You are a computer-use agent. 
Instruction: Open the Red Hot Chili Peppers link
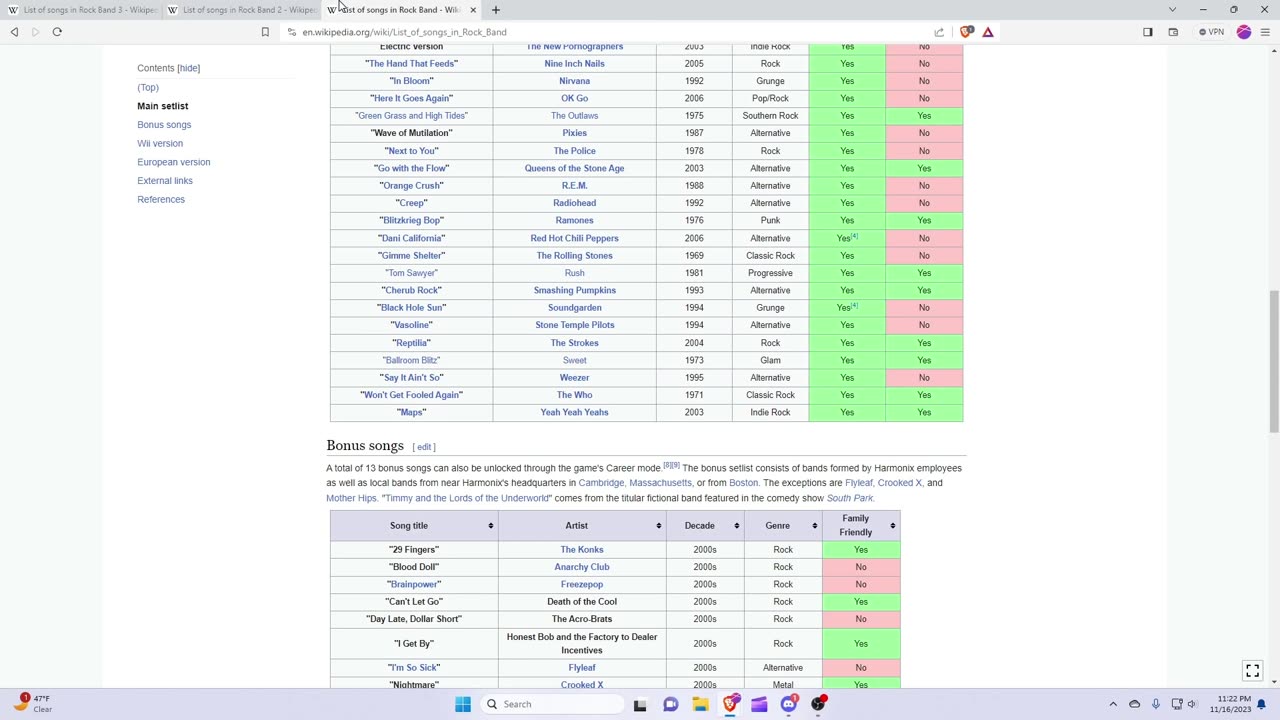click(574, 238)
